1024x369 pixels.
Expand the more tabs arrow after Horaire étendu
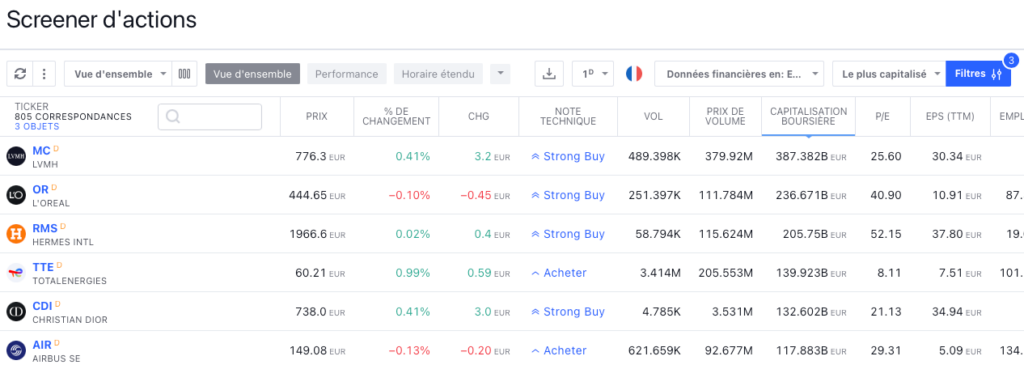(500, 73)
